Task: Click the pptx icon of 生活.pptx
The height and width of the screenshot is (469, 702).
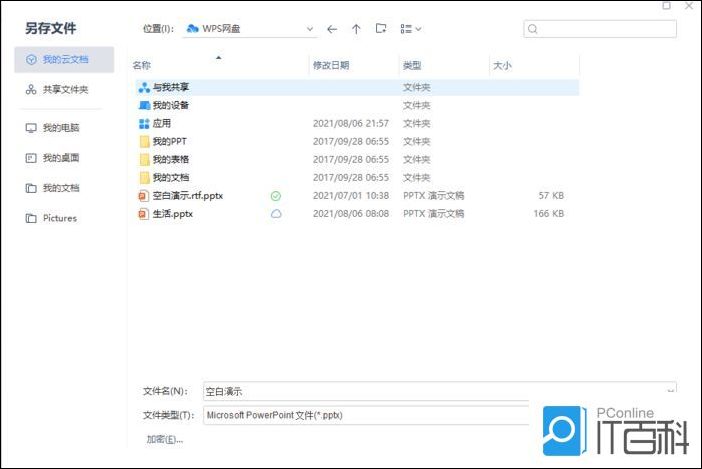Action: (143, 214)
